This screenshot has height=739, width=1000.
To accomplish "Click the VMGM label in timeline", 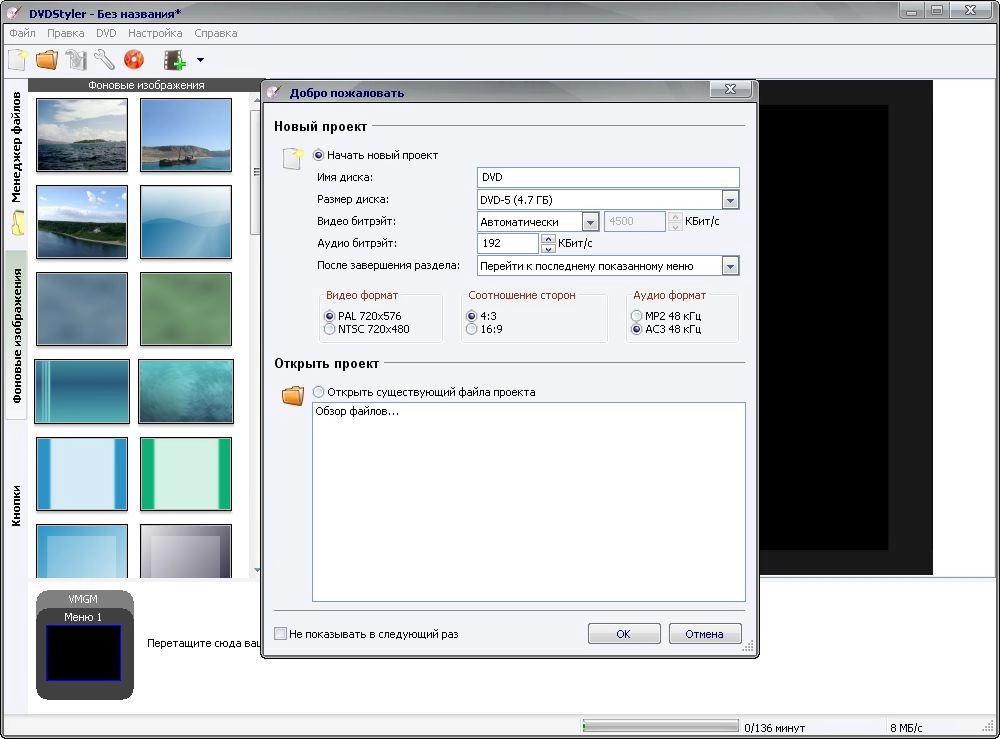I will tap(83, 599).
